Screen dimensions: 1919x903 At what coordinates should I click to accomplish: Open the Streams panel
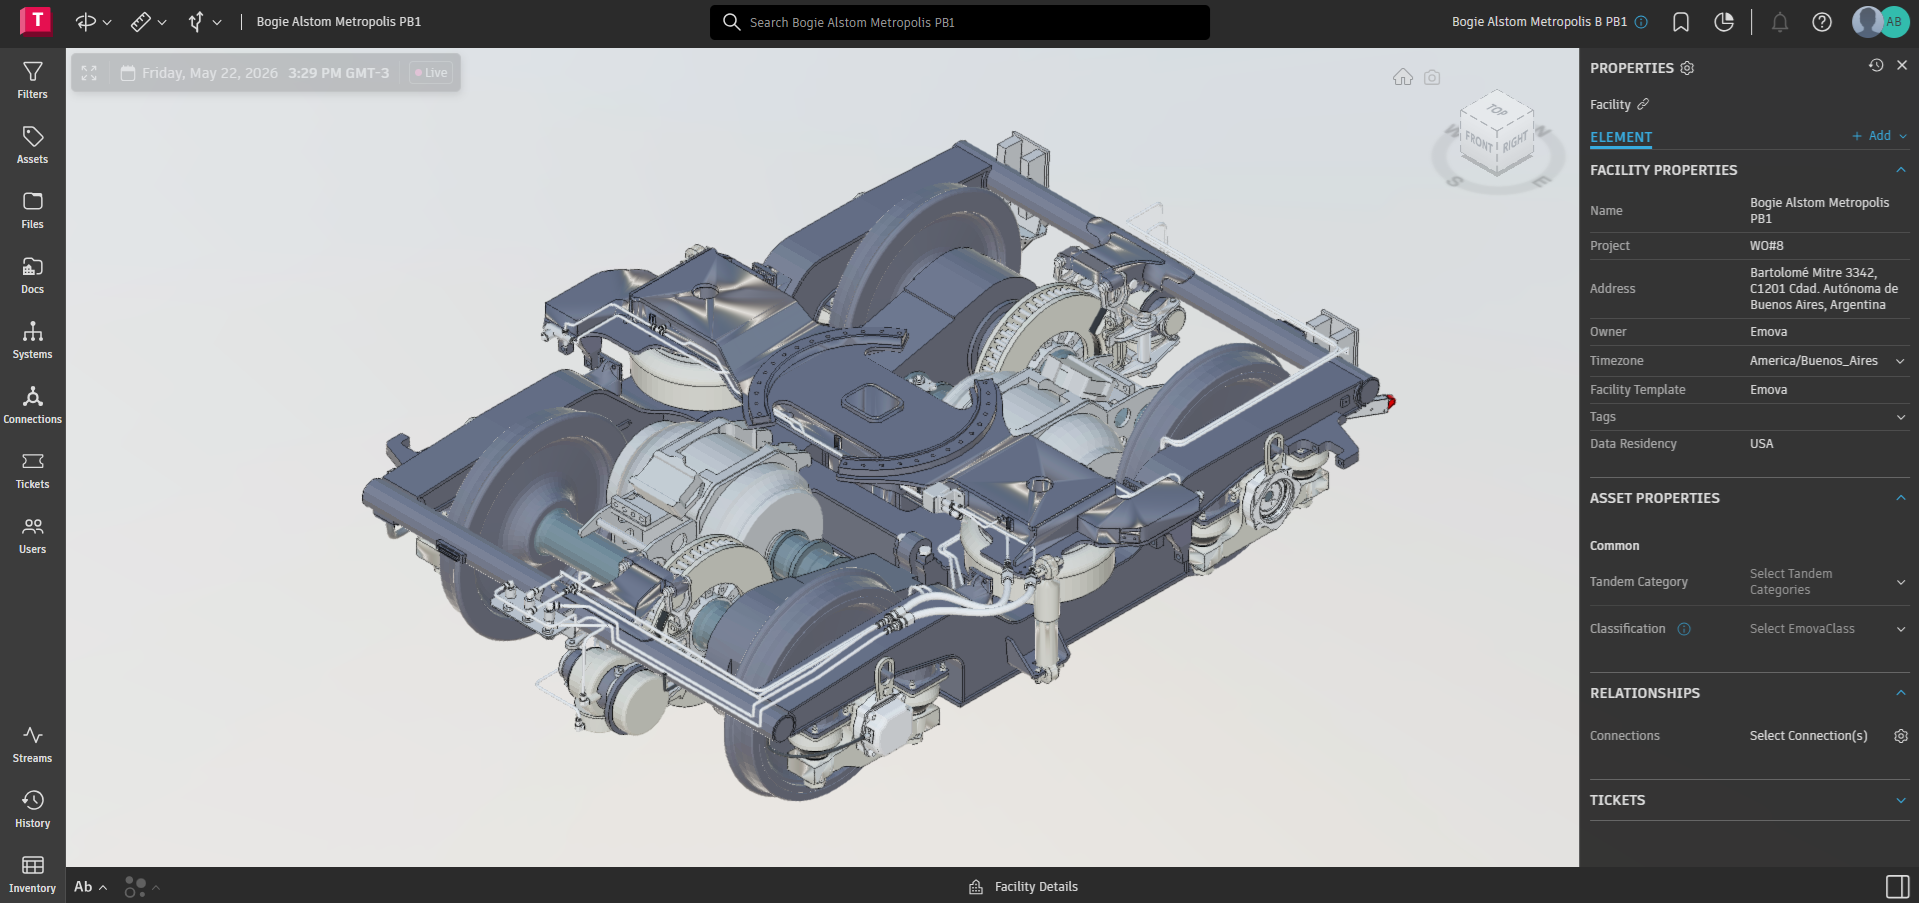(32, 744)
